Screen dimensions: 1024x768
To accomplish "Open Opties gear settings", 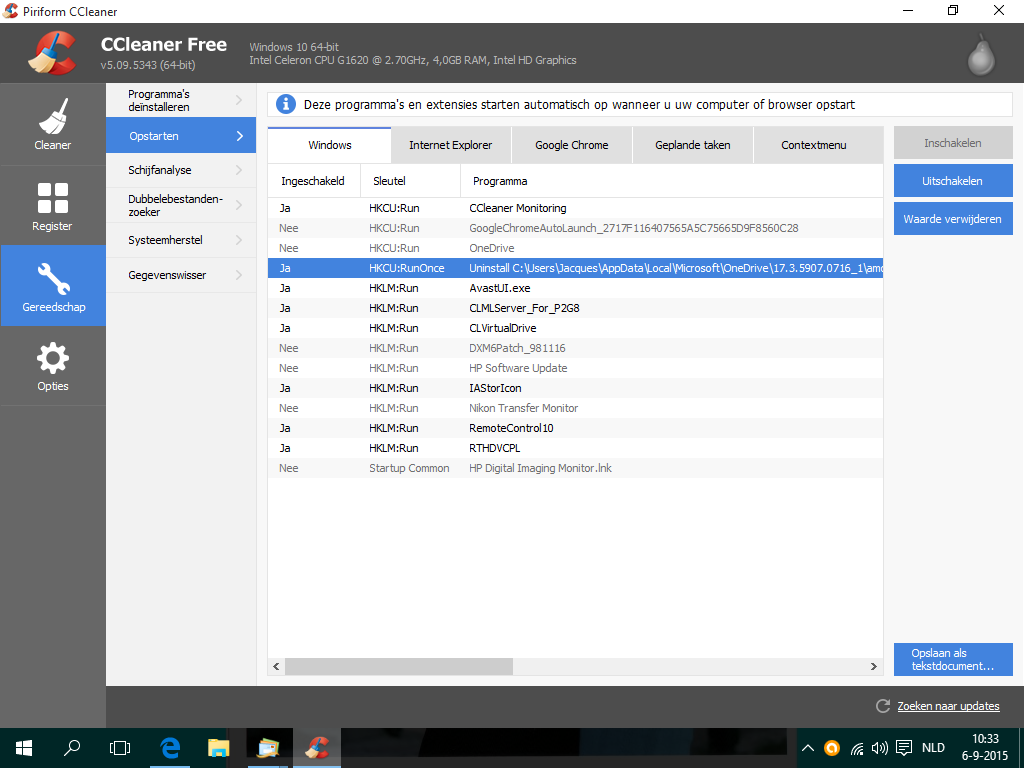I will pyautogui.click(x=53, y=365).
